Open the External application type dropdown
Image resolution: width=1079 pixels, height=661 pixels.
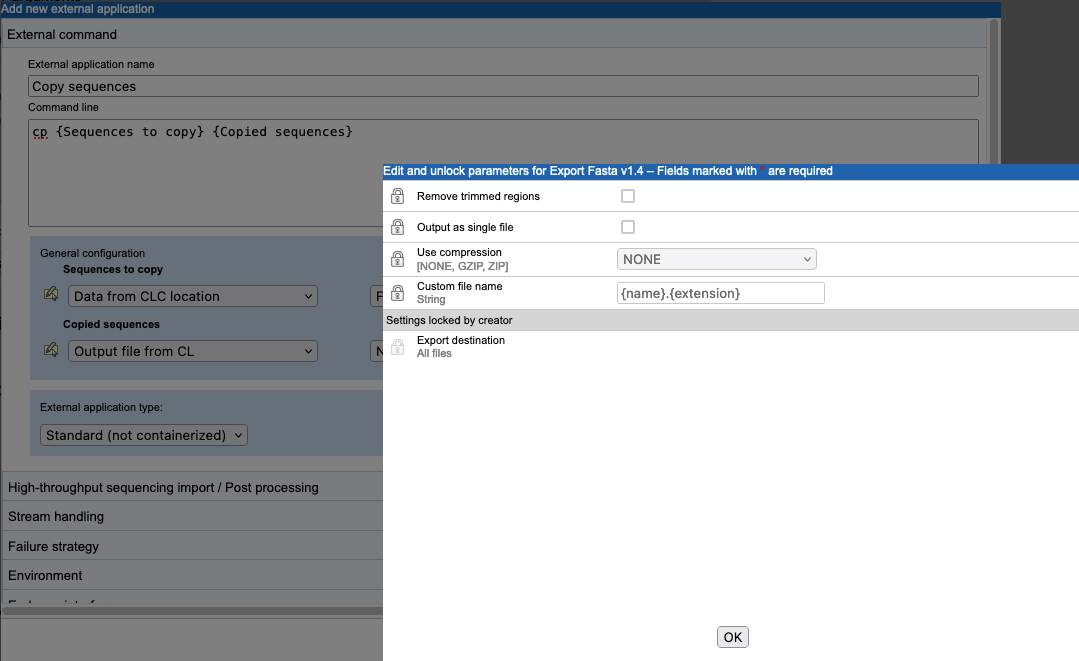point(143,435)
